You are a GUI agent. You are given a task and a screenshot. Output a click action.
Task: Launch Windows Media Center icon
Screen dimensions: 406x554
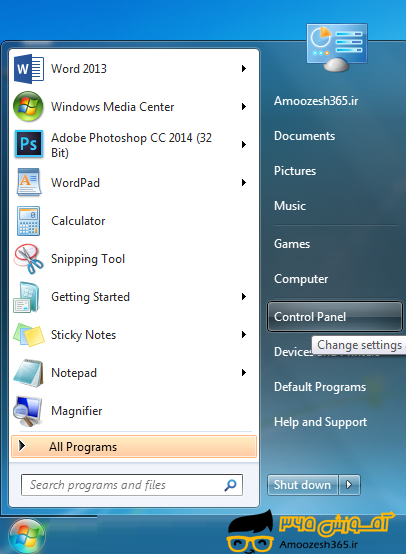point(28,106)
